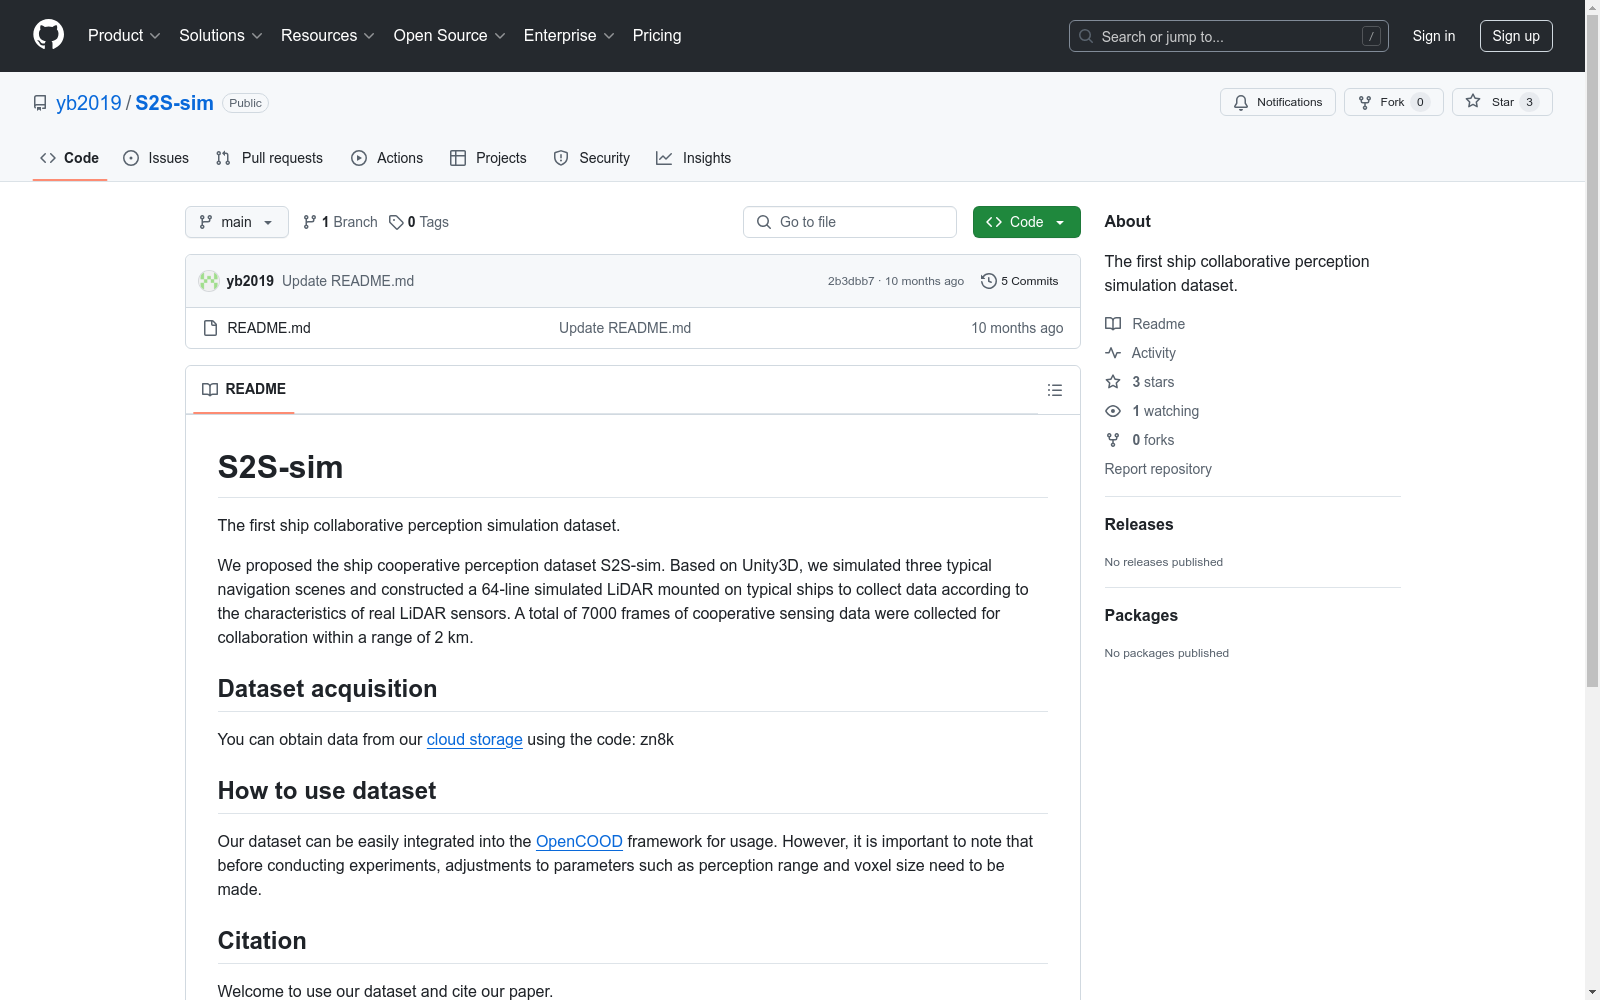Viewport: 1600px width, 1000px height.
Task: Click the star count 3 badge
Action: click(x=1529, y=102)
